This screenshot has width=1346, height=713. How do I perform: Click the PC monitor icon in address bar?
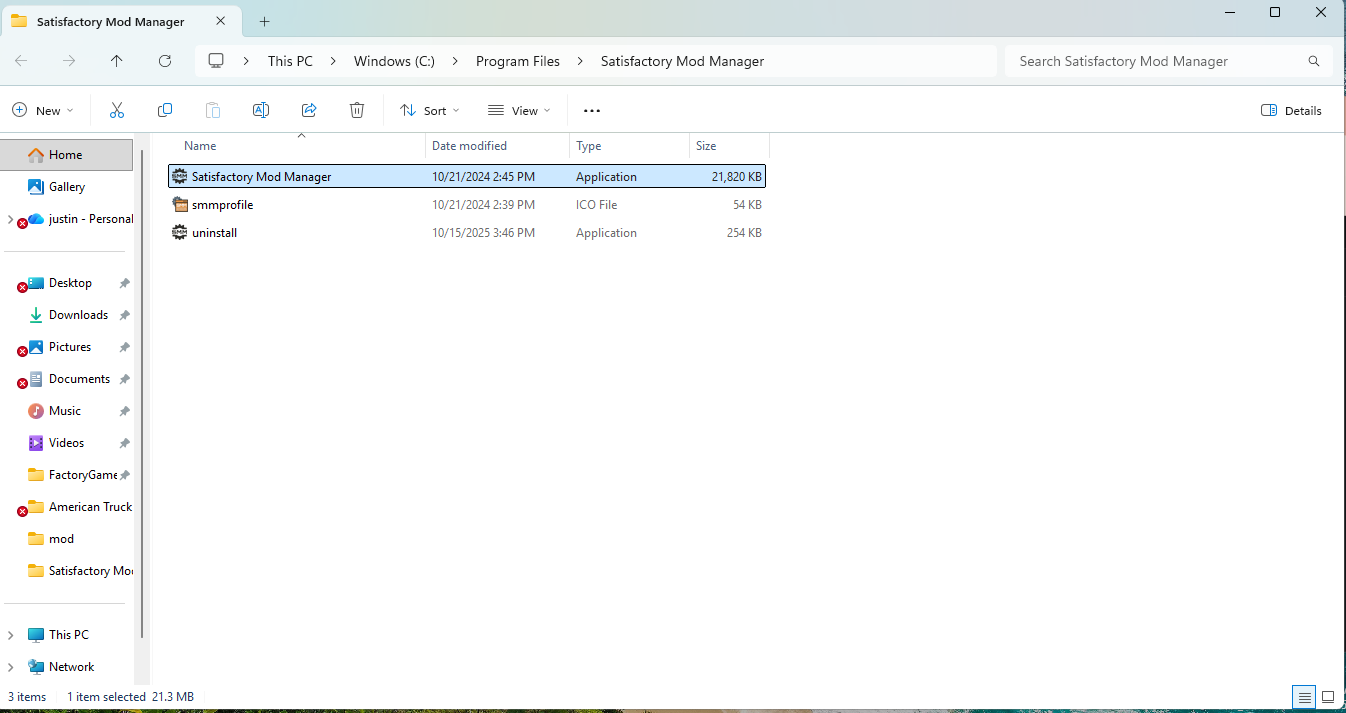(x=215, y=61)
